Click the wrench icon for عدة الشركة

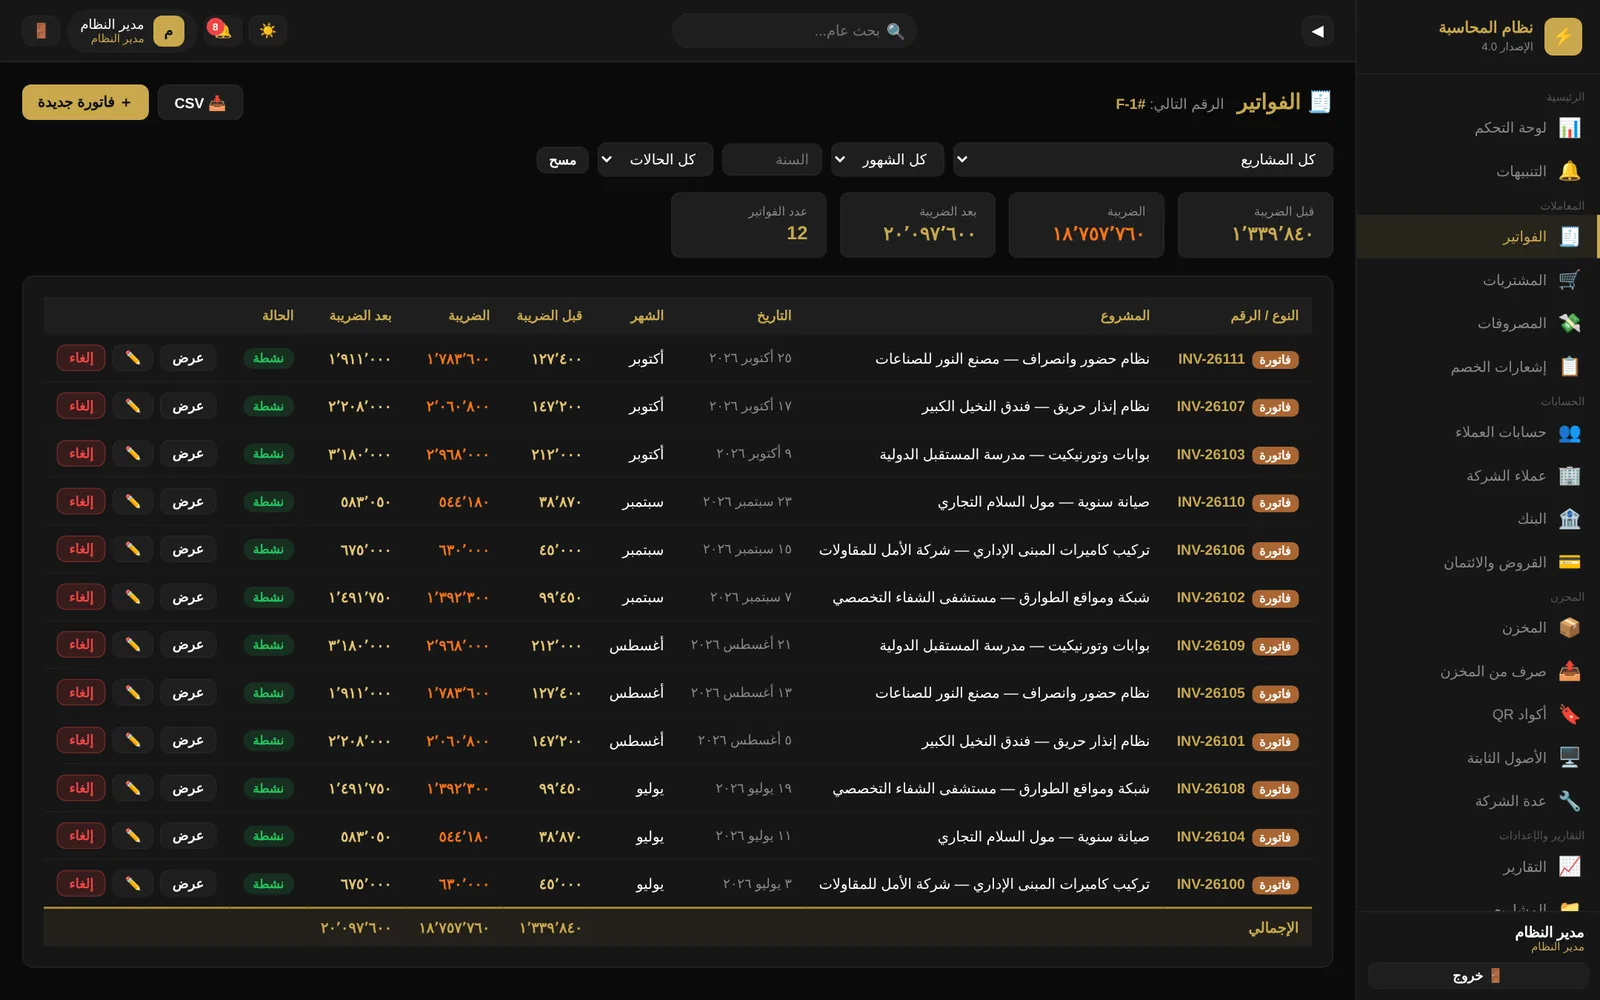[x=1570, y=801]
